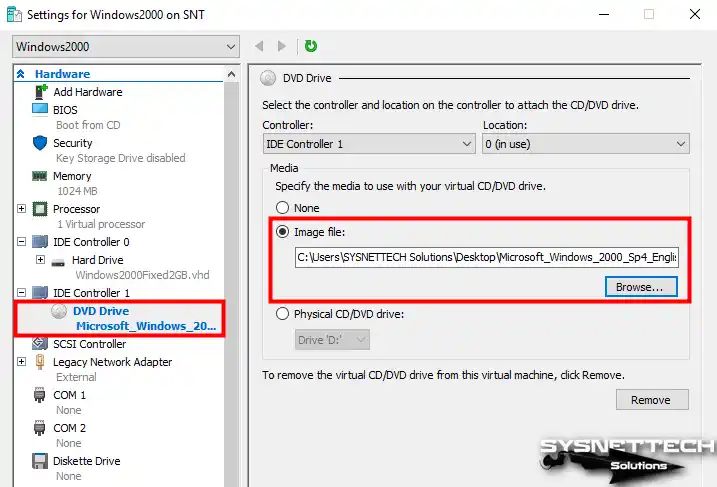Screen dimensions: 717x487
Task: Collapse the Hardware section chevron
Action: [21, 74]
